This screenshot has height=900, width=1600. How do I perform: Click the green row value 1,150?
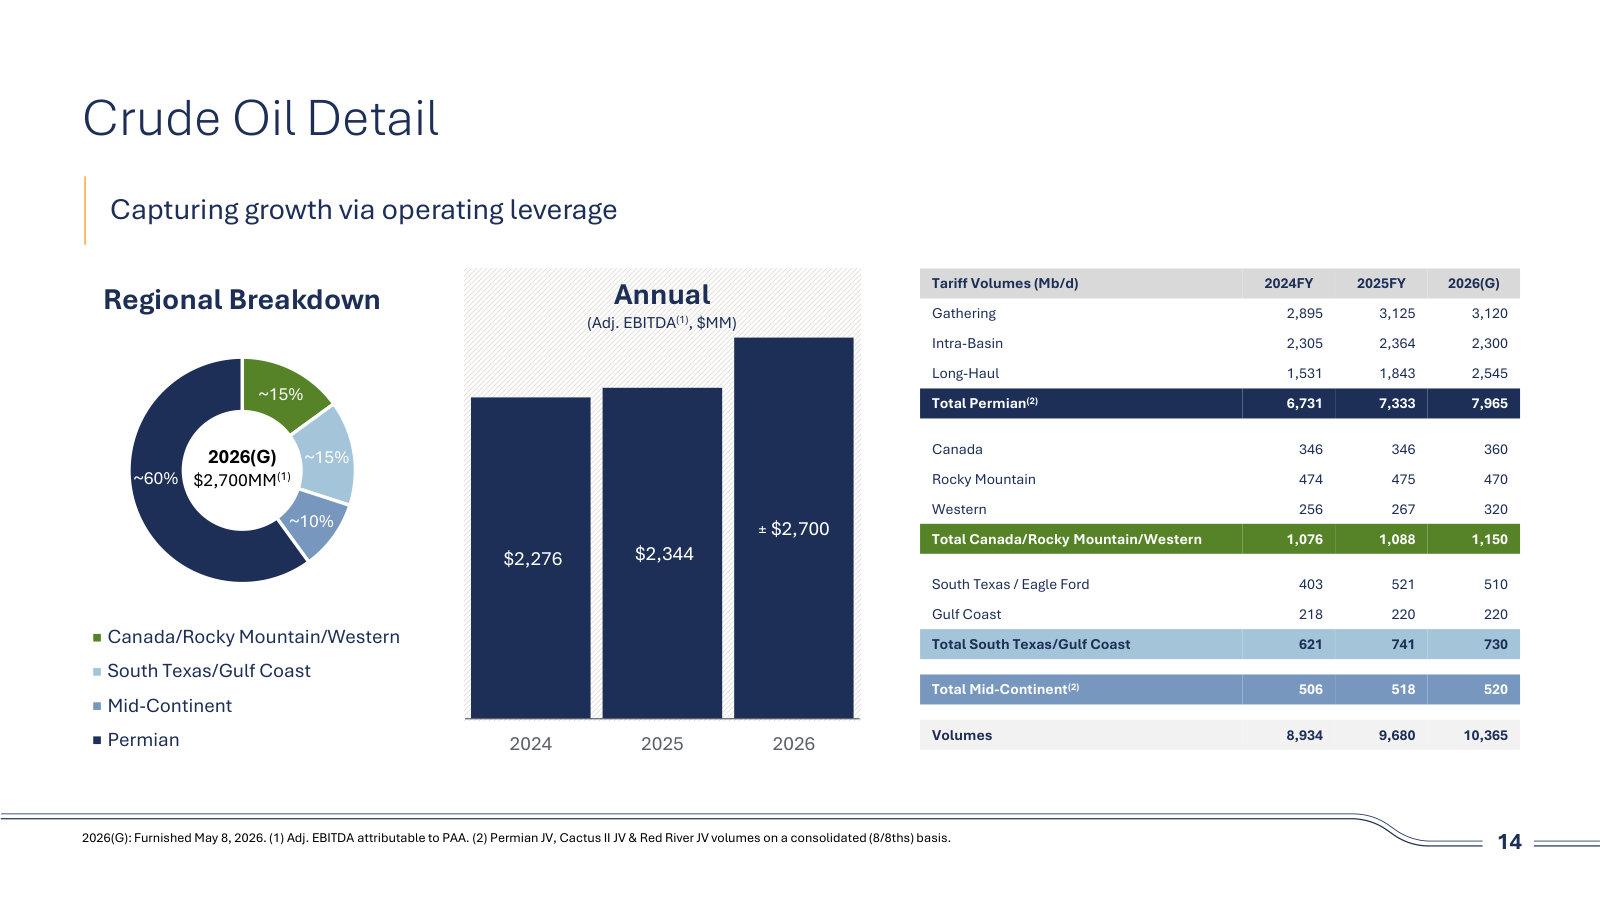click(x=1489, y=539)
